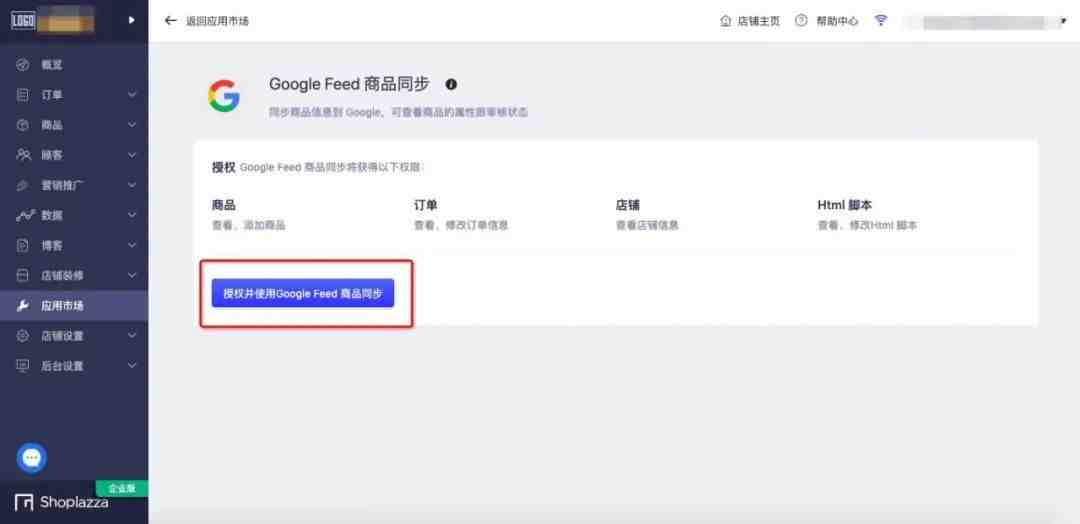The height and width of the screenshot is (524, 1080).
Task: Click the 订单 permission heading in authorization card
Action: pyautogui.click(x=426, y=205)
